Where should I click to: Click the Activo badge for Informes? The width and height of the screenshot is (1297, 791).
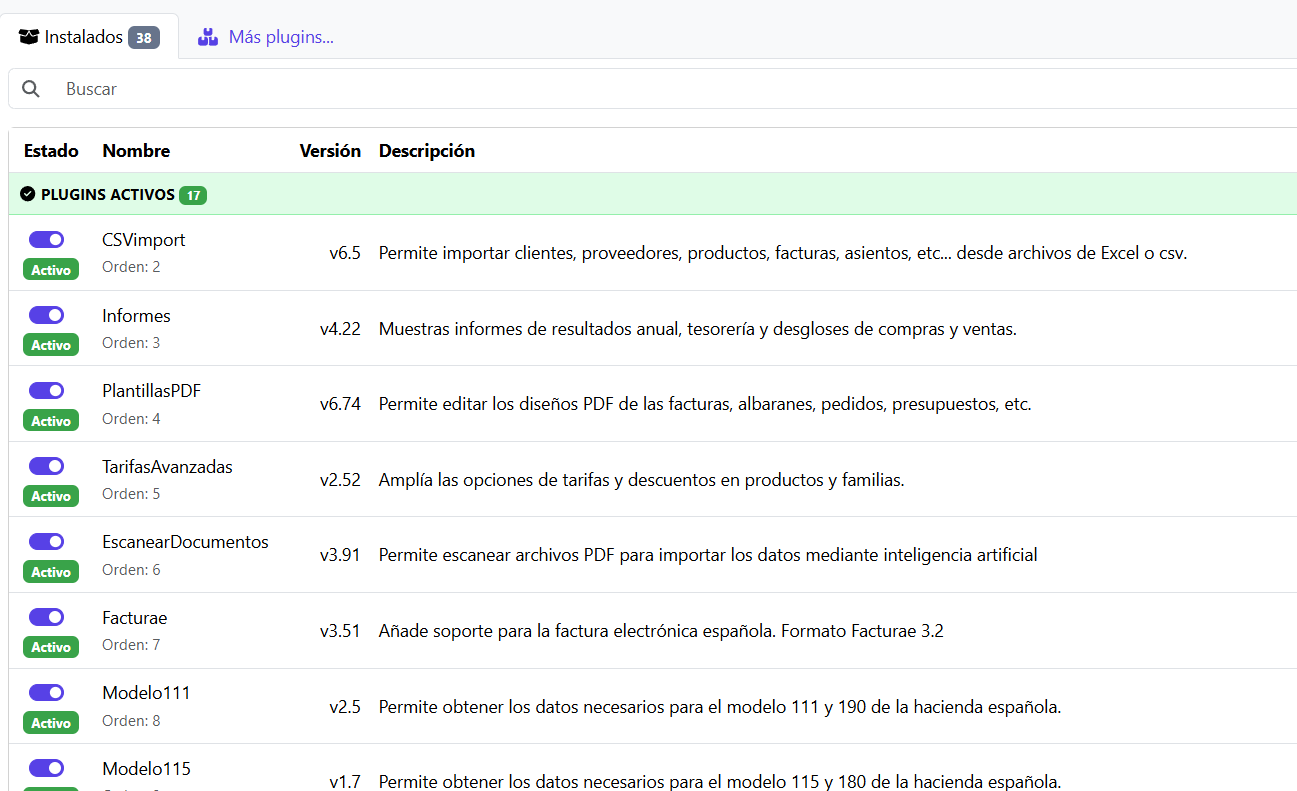[x=51, y=345]
